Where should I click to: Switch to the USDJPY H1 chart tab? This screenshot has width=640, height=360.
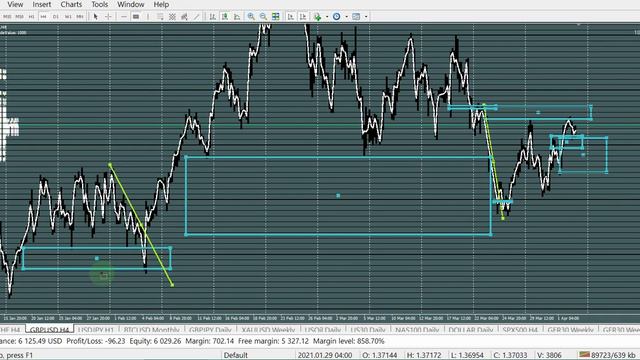[96, 330]
